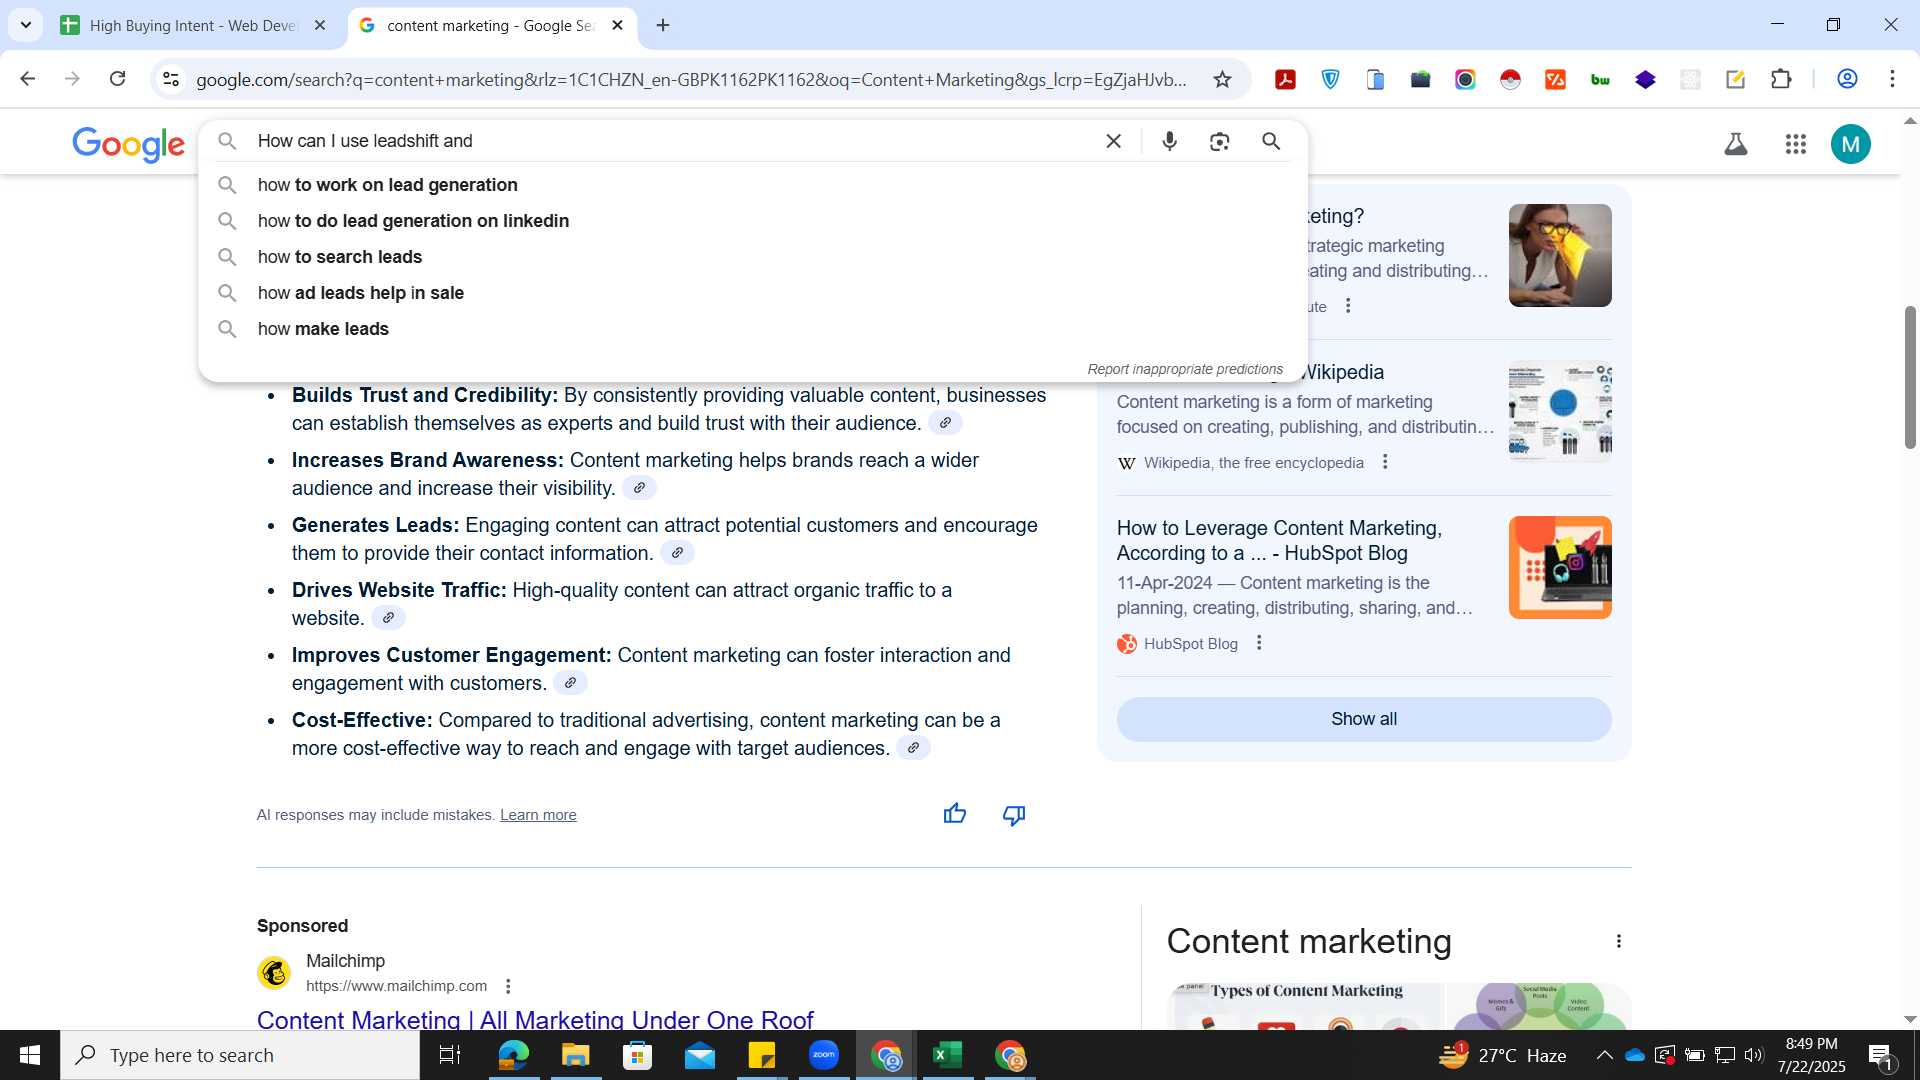Open source link after Cost-Effective bullet
Screen dimensions: 1920x1080
pos(913,748)
